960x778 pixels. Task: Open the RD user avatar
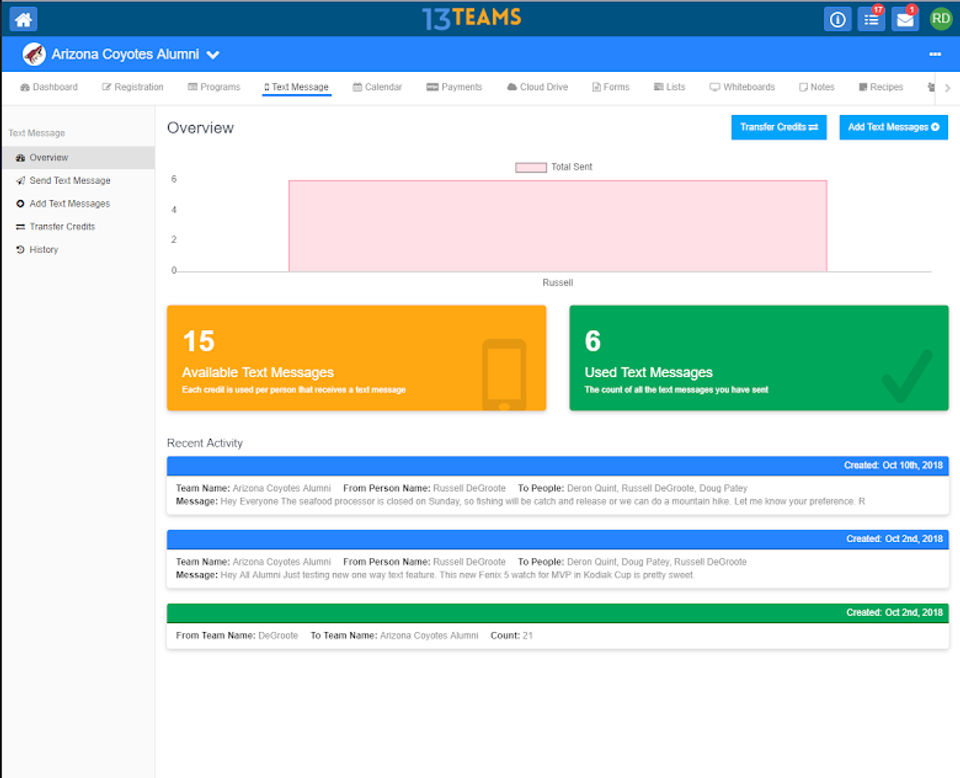[x=940, y=19]
